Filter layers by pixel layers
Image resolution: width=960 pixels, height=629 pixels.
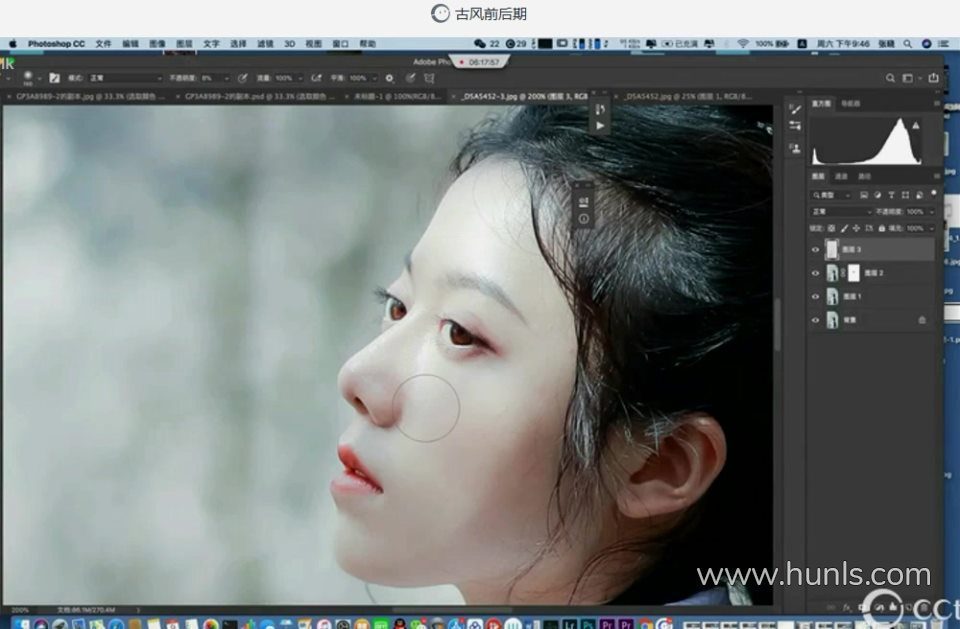[863, 195]
